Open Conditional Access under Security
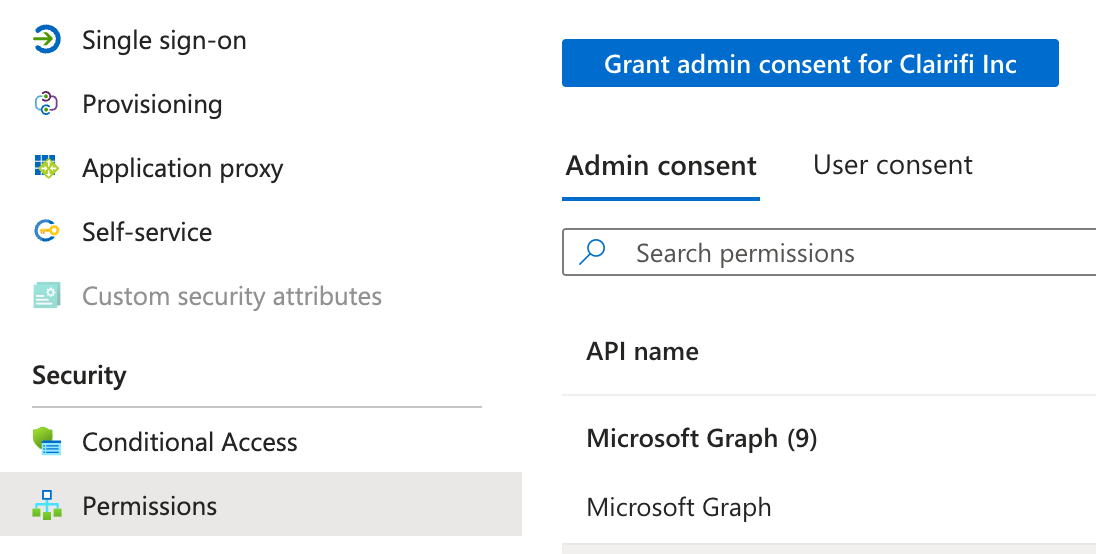This screenshot has width=1096, height=554. click(190, 442)
